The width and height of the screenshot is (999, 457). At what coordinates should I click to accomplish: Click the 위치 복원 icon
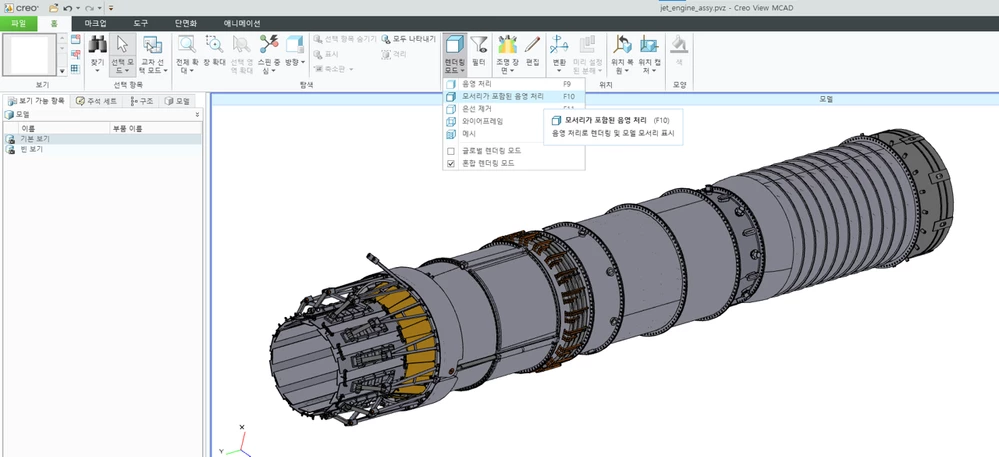pyautogui.click(x=621, y=45)
